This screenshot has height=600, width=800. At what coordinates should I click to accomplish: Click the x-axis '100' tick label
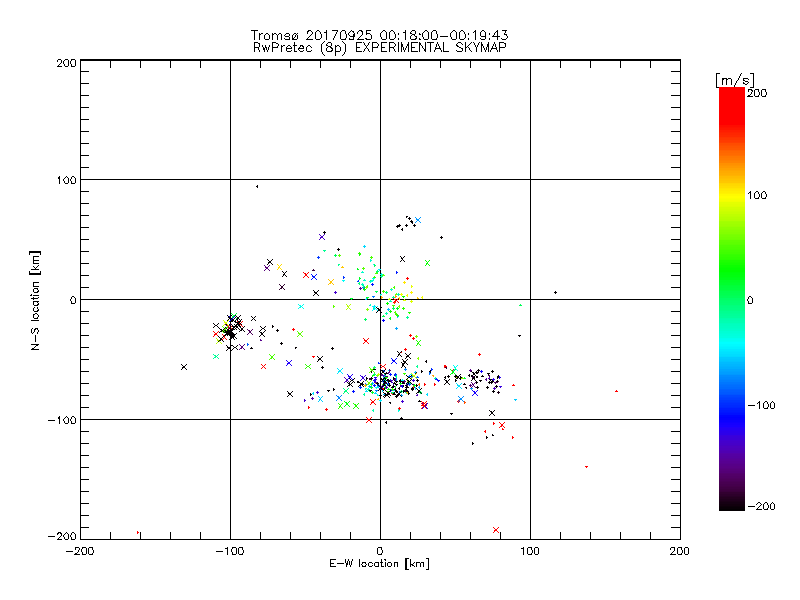[530, 551]
